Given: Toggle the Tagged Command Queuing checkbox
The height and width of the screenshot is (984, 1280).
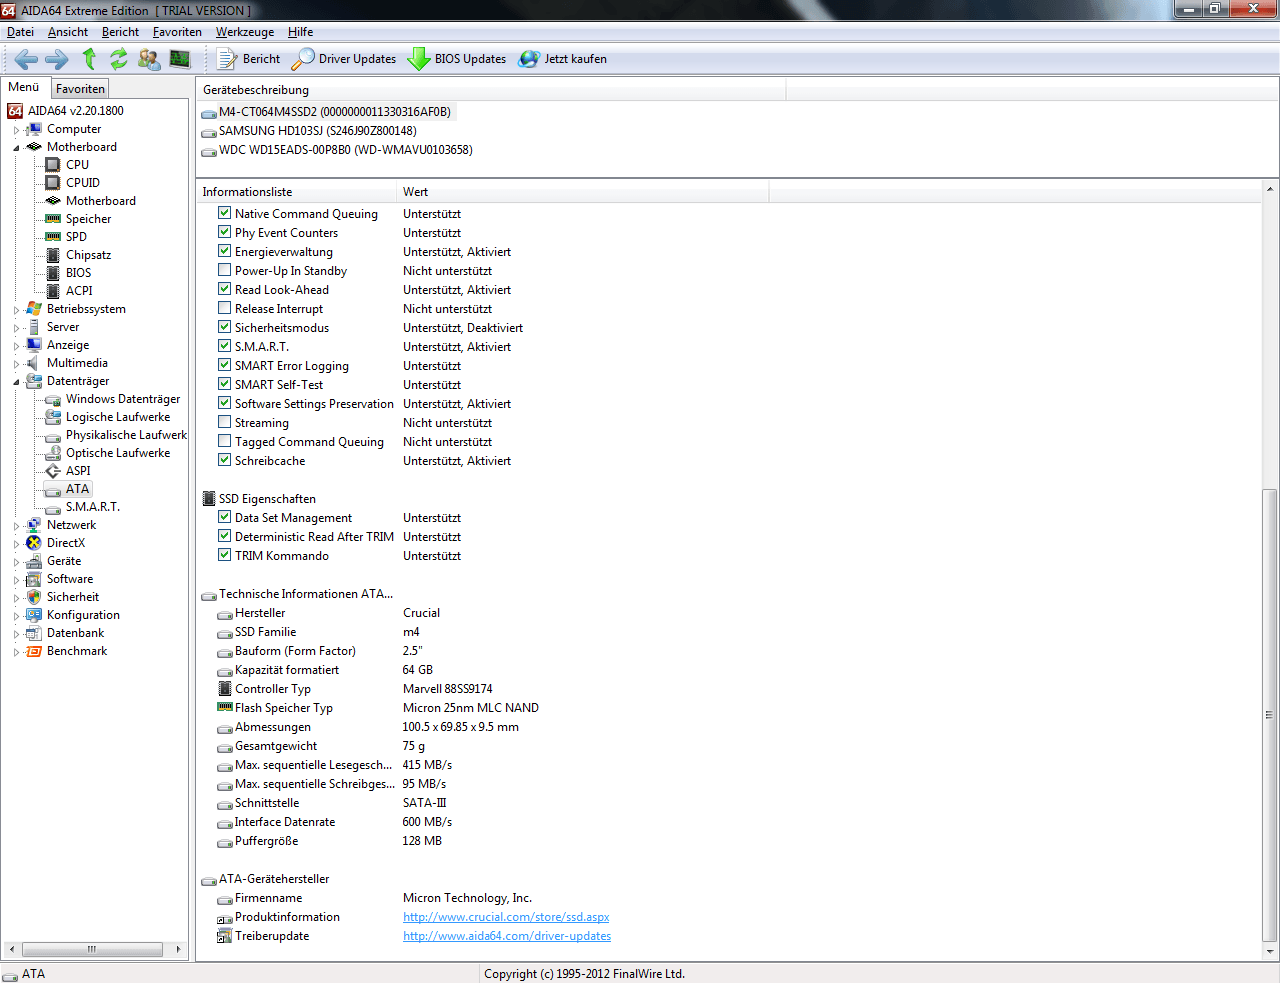Looking at the screenshot, I should click(225, 441).
